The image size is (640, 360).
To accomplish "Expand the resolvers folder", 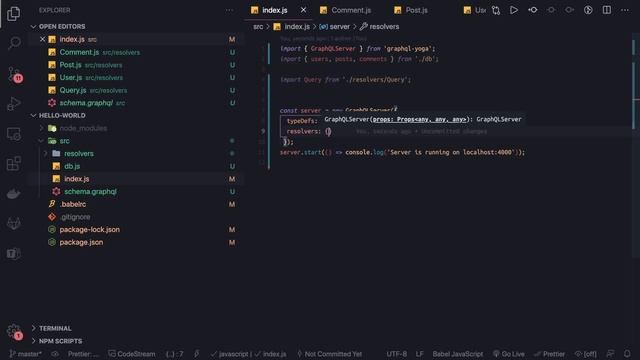I will 79,153.
